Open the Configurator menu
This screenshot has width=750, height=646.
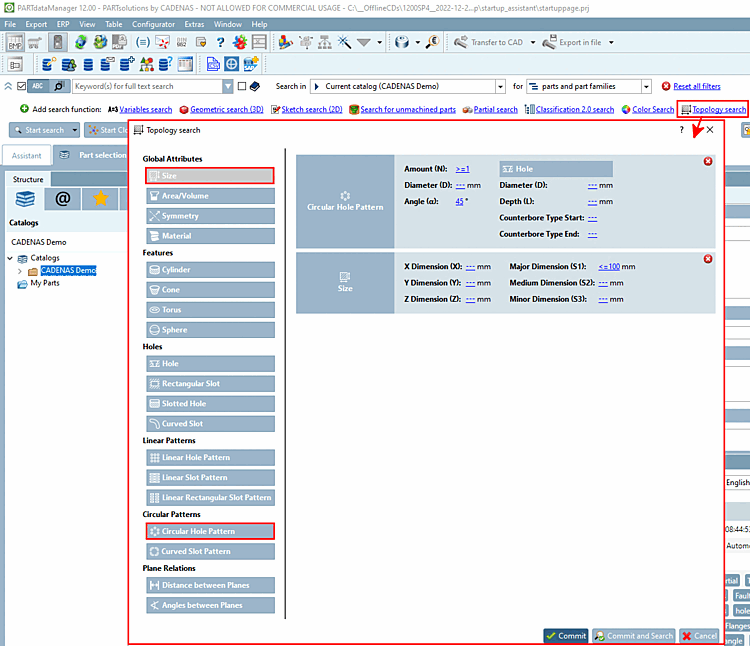coord(153,23)
